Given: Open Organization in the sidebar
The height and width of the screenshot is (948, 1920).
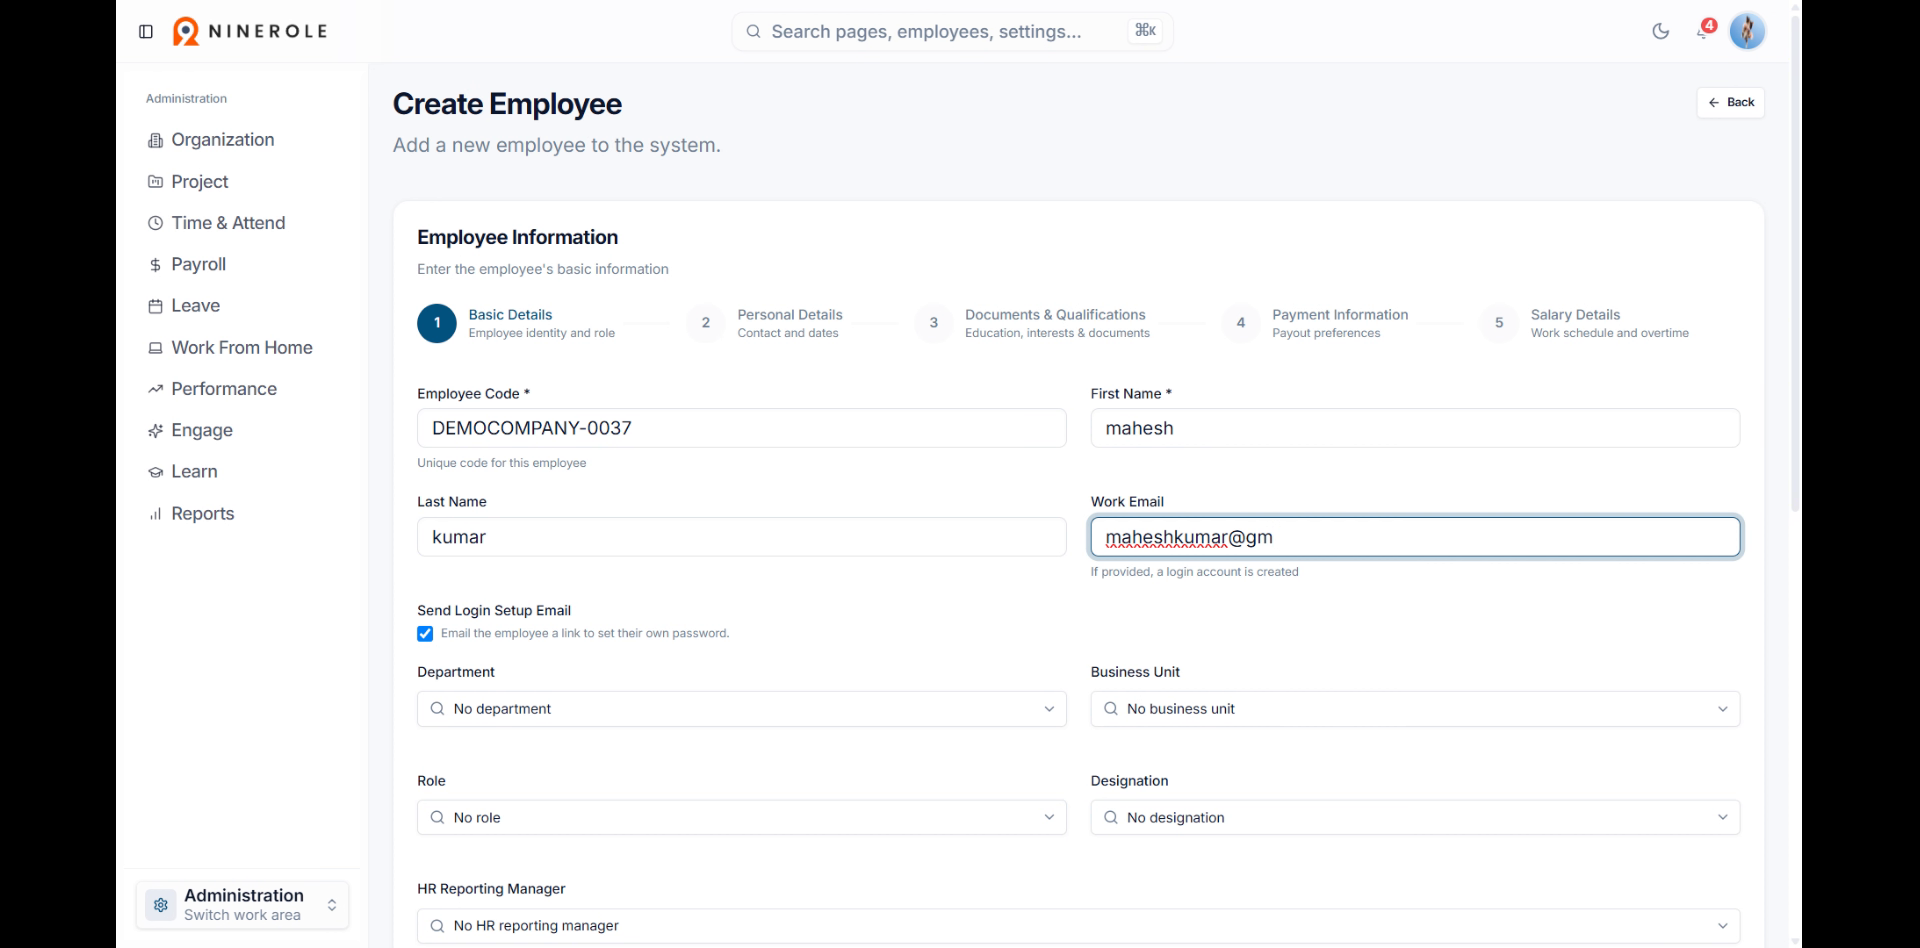Looking at the screenshot, I should pos(211,140).
